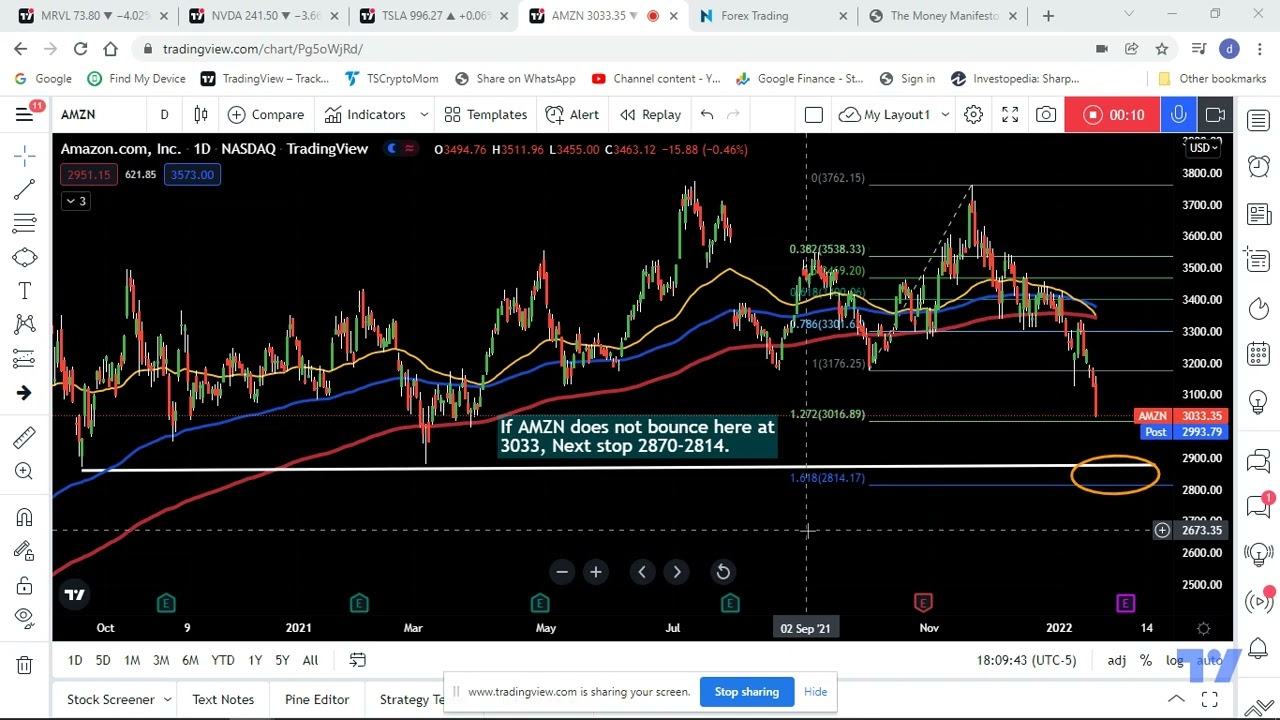Take a chart snapshot with camera

click(x=1046, y=115)
